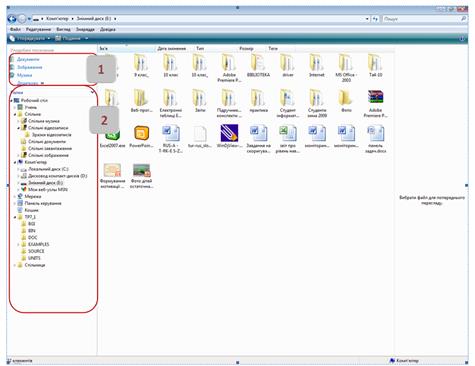Open the Довідка menu

tap(108, 29)
